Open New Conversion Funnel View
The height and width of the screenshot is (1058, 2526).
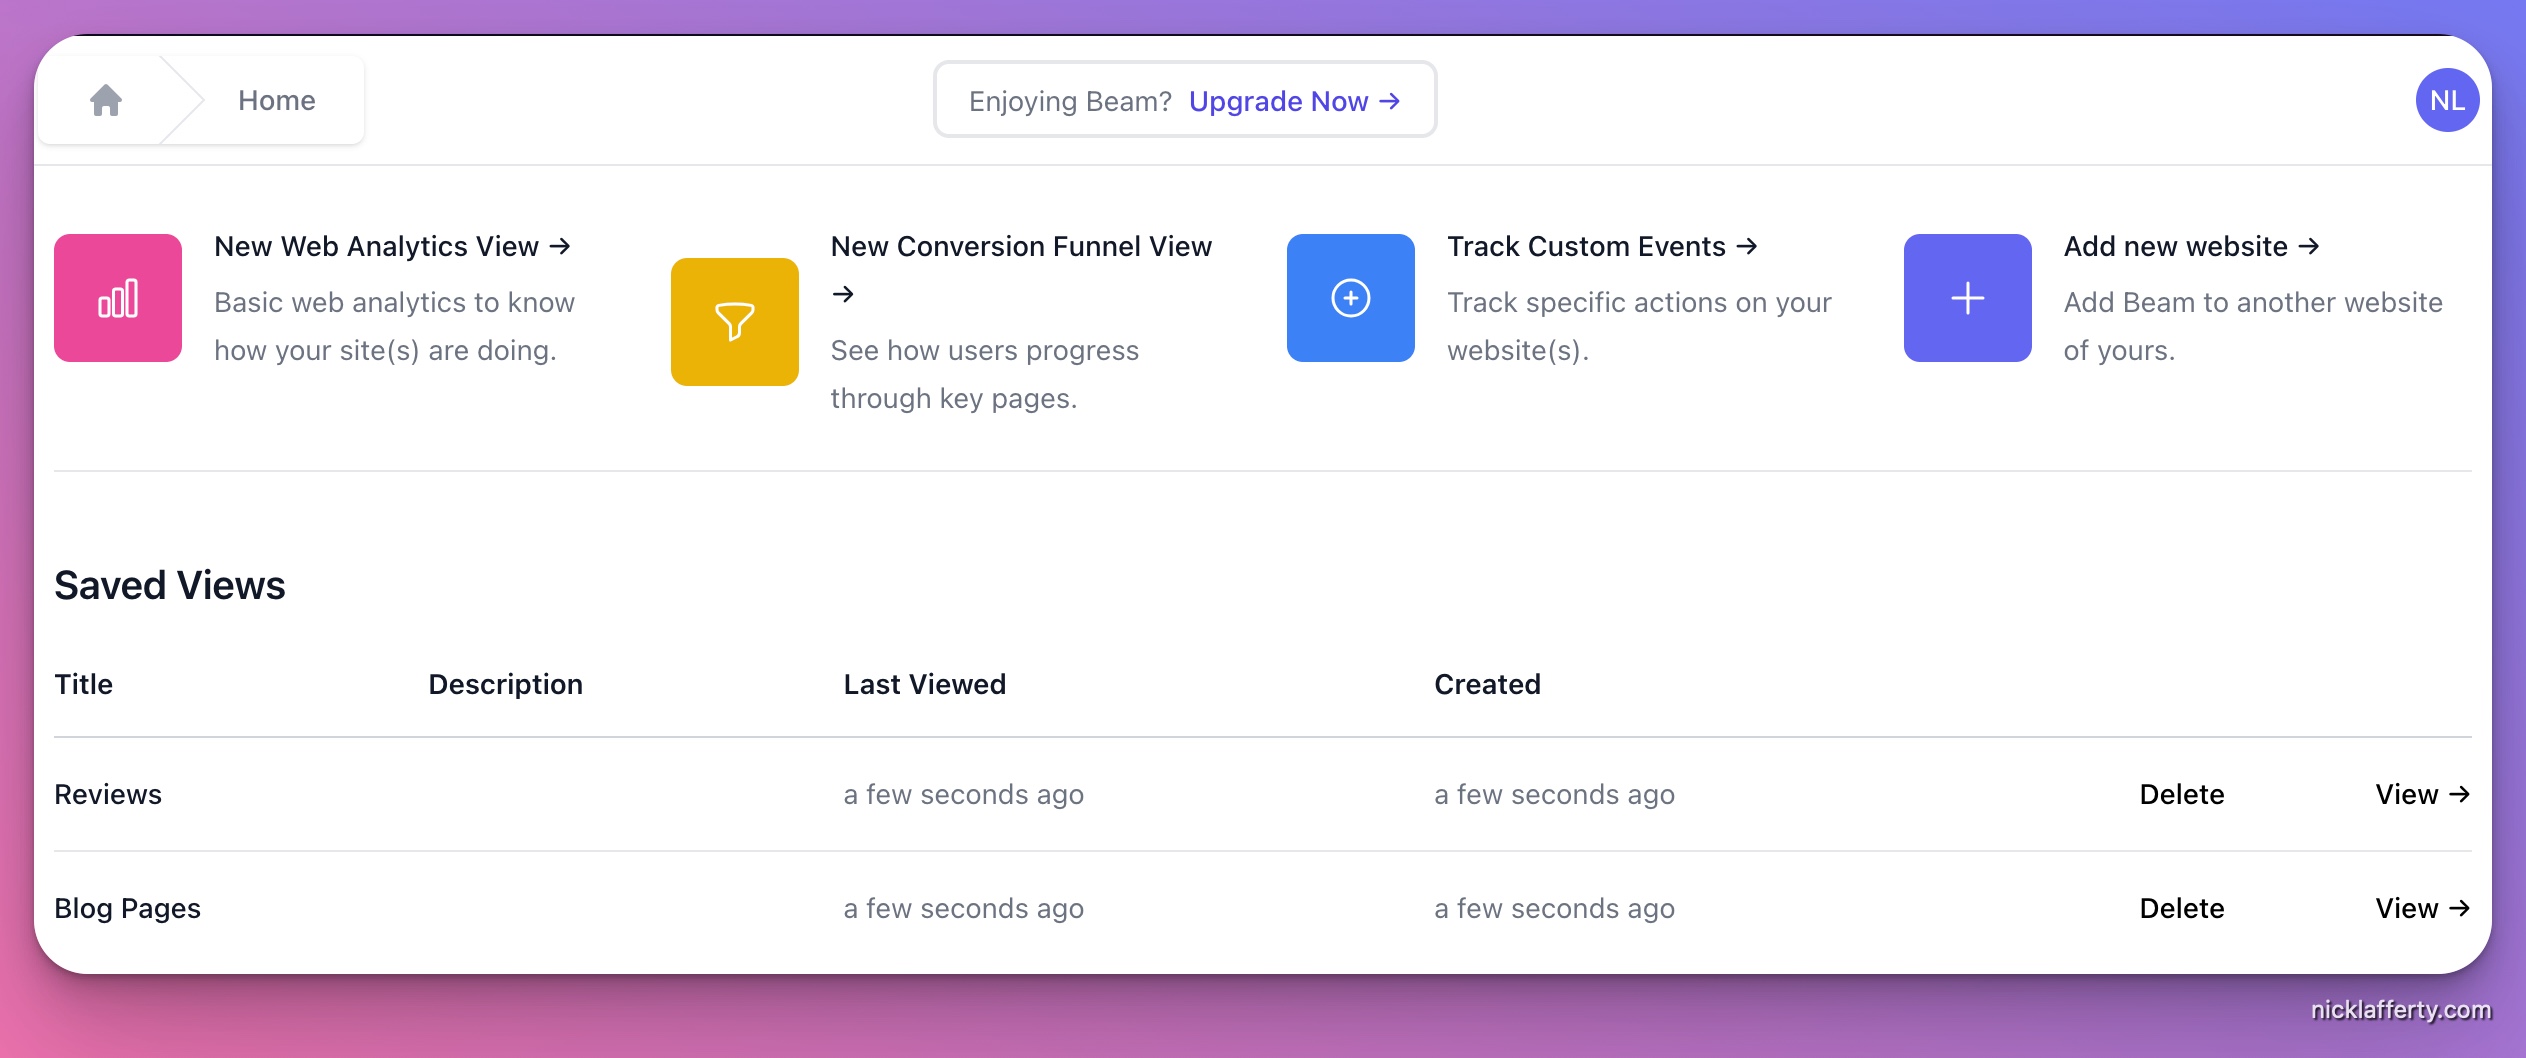(x=1020, y=246)
